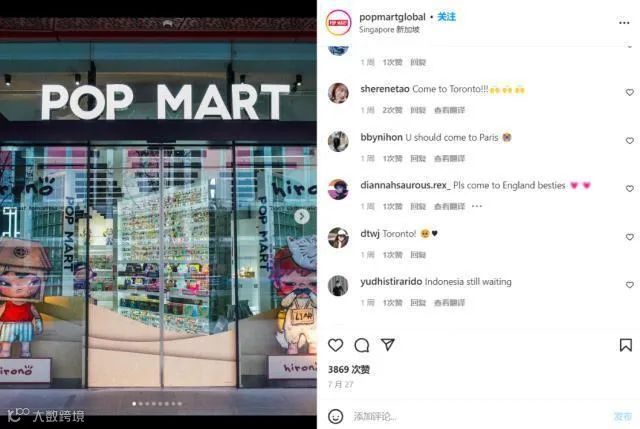The width and height of the screenshot is (640, 429).
Task: Like yudhistirarido's Indonesia comment
Action: pos(629,285)
